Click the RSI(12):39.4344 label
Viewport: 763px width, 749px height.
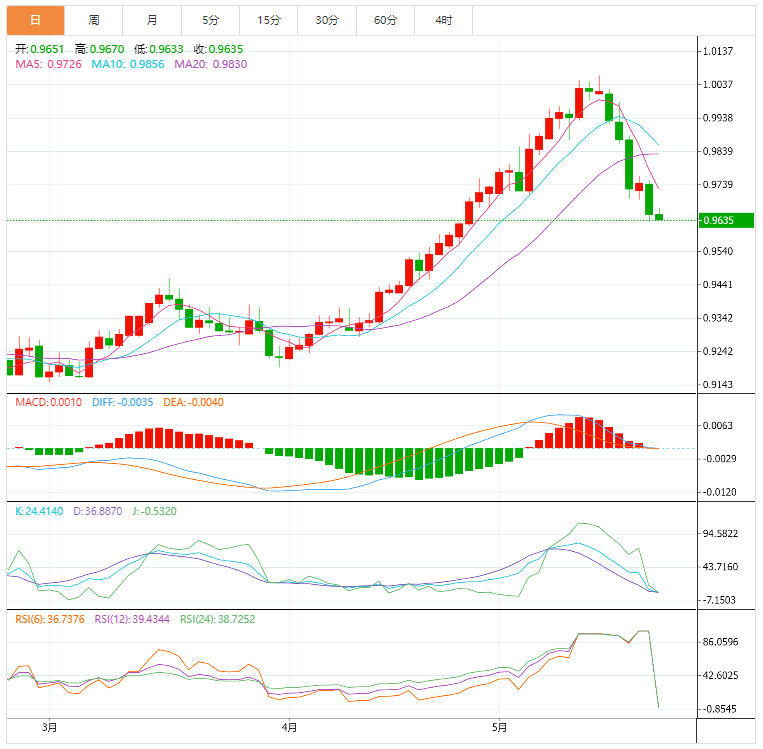(132, 620)
